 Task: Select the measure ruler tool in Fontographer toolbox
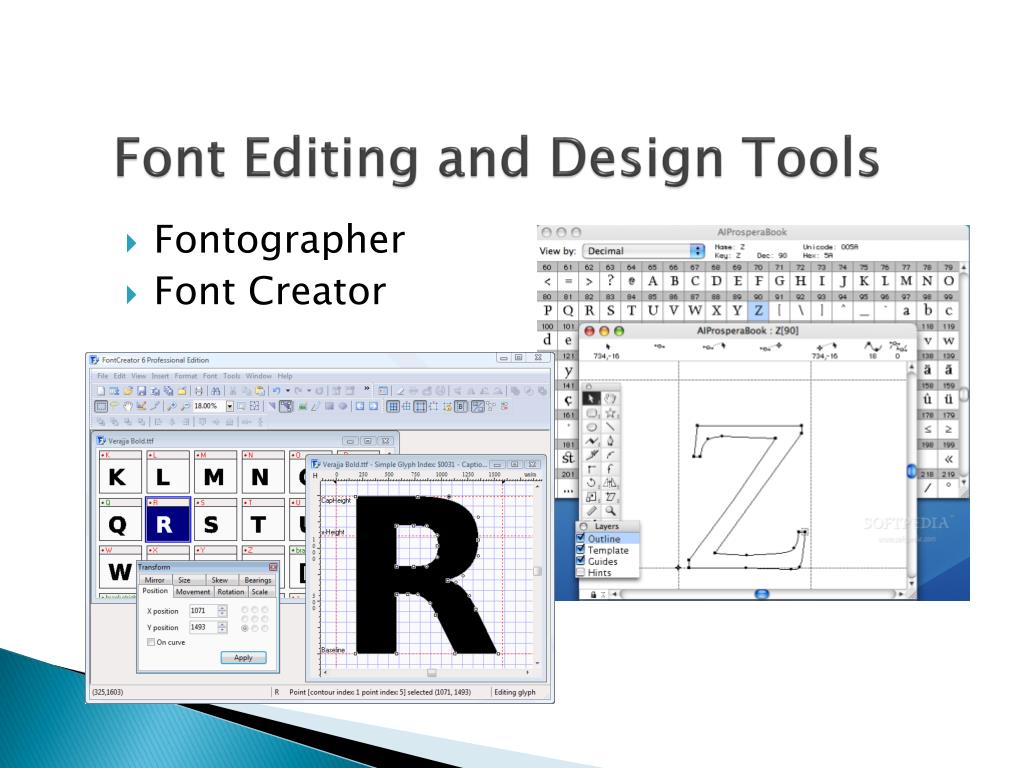[591, 511]
